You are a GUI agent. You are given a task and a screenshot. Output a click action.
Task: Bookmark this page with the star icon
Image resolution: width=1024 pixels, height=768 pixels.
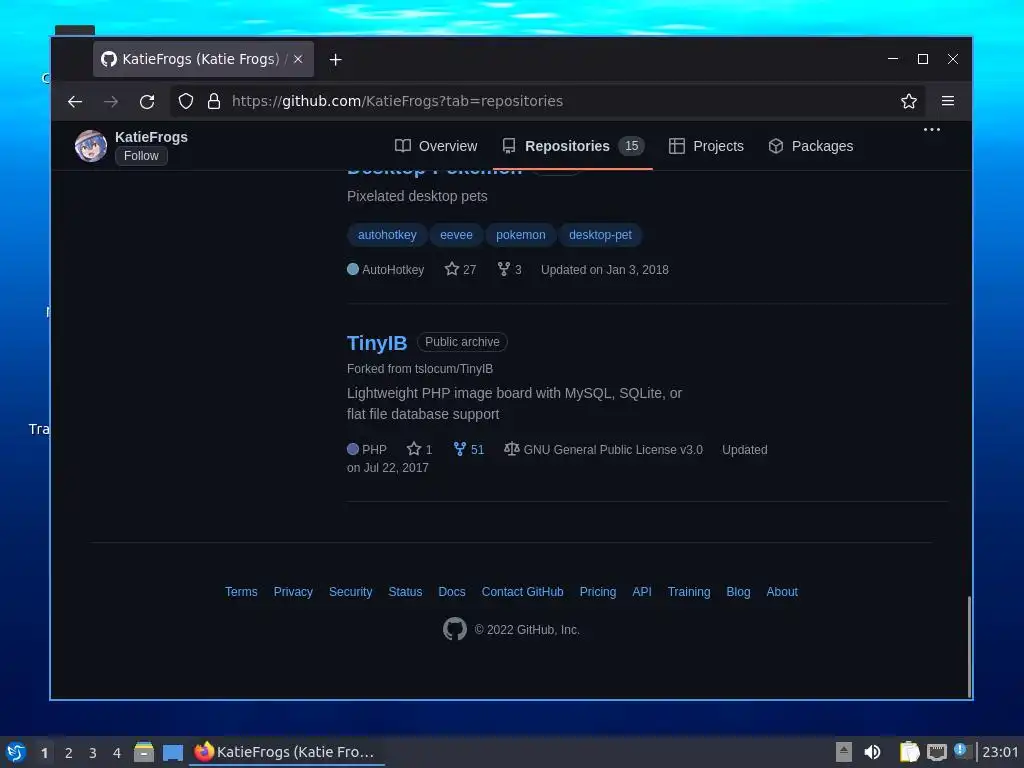[908, 101]
